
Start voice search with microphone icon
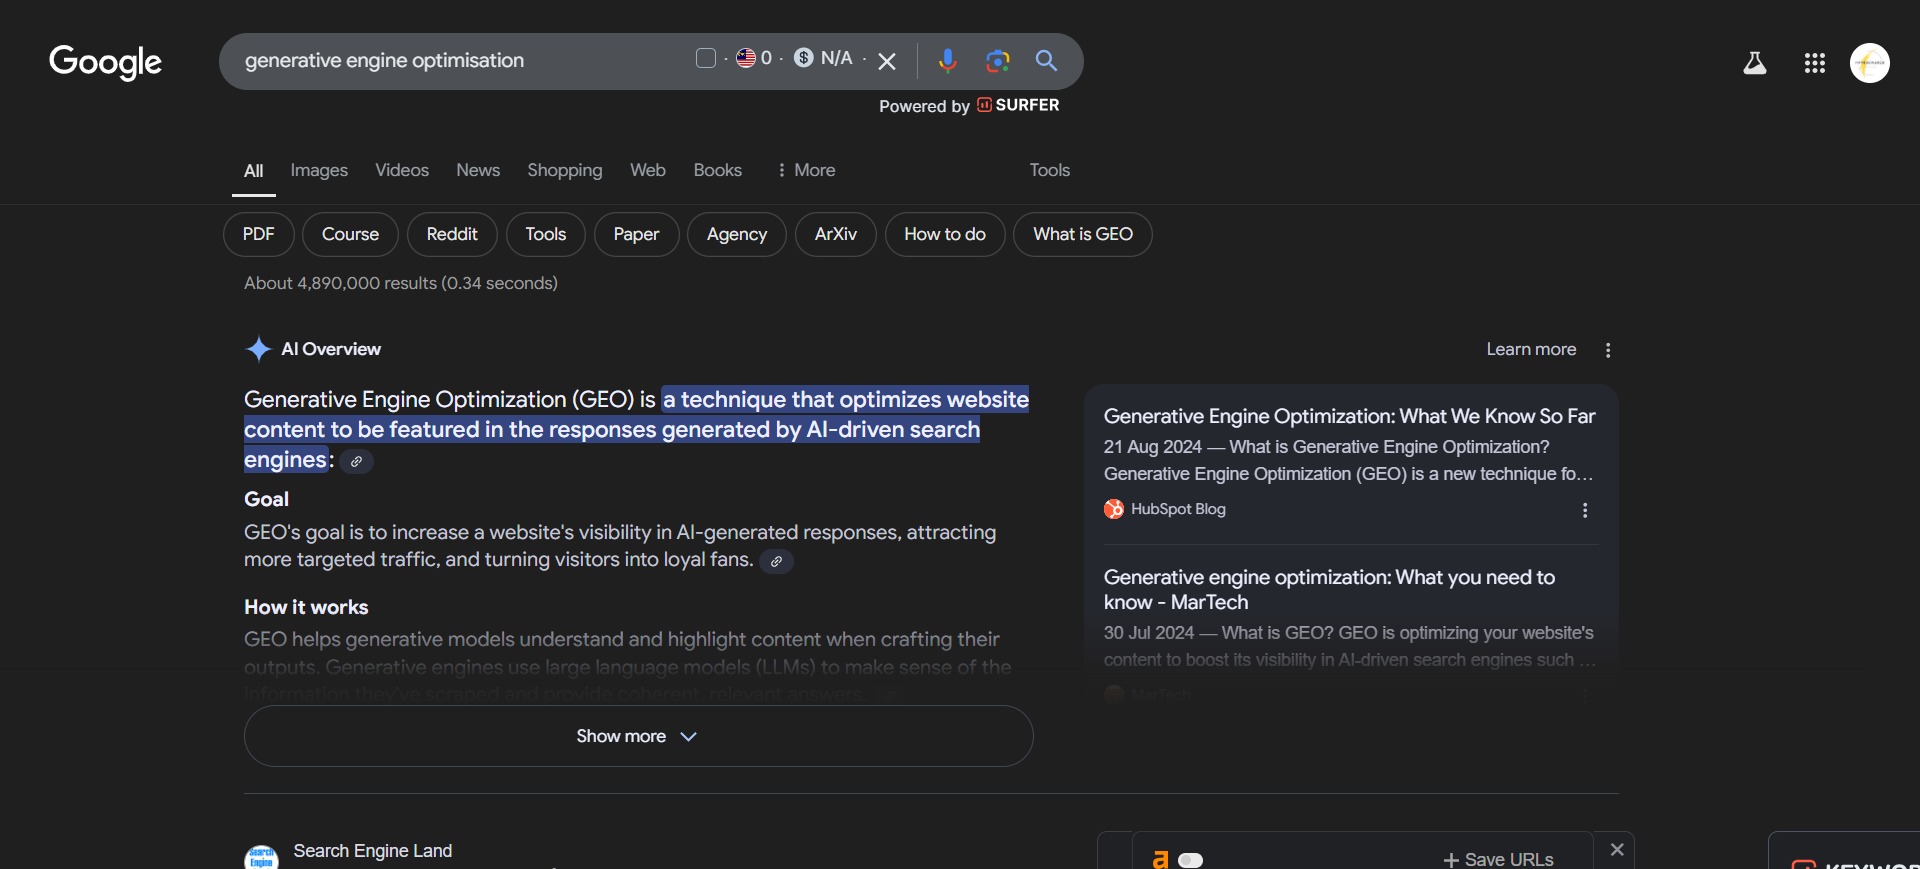pyautogui.click(x=948, y=61)
